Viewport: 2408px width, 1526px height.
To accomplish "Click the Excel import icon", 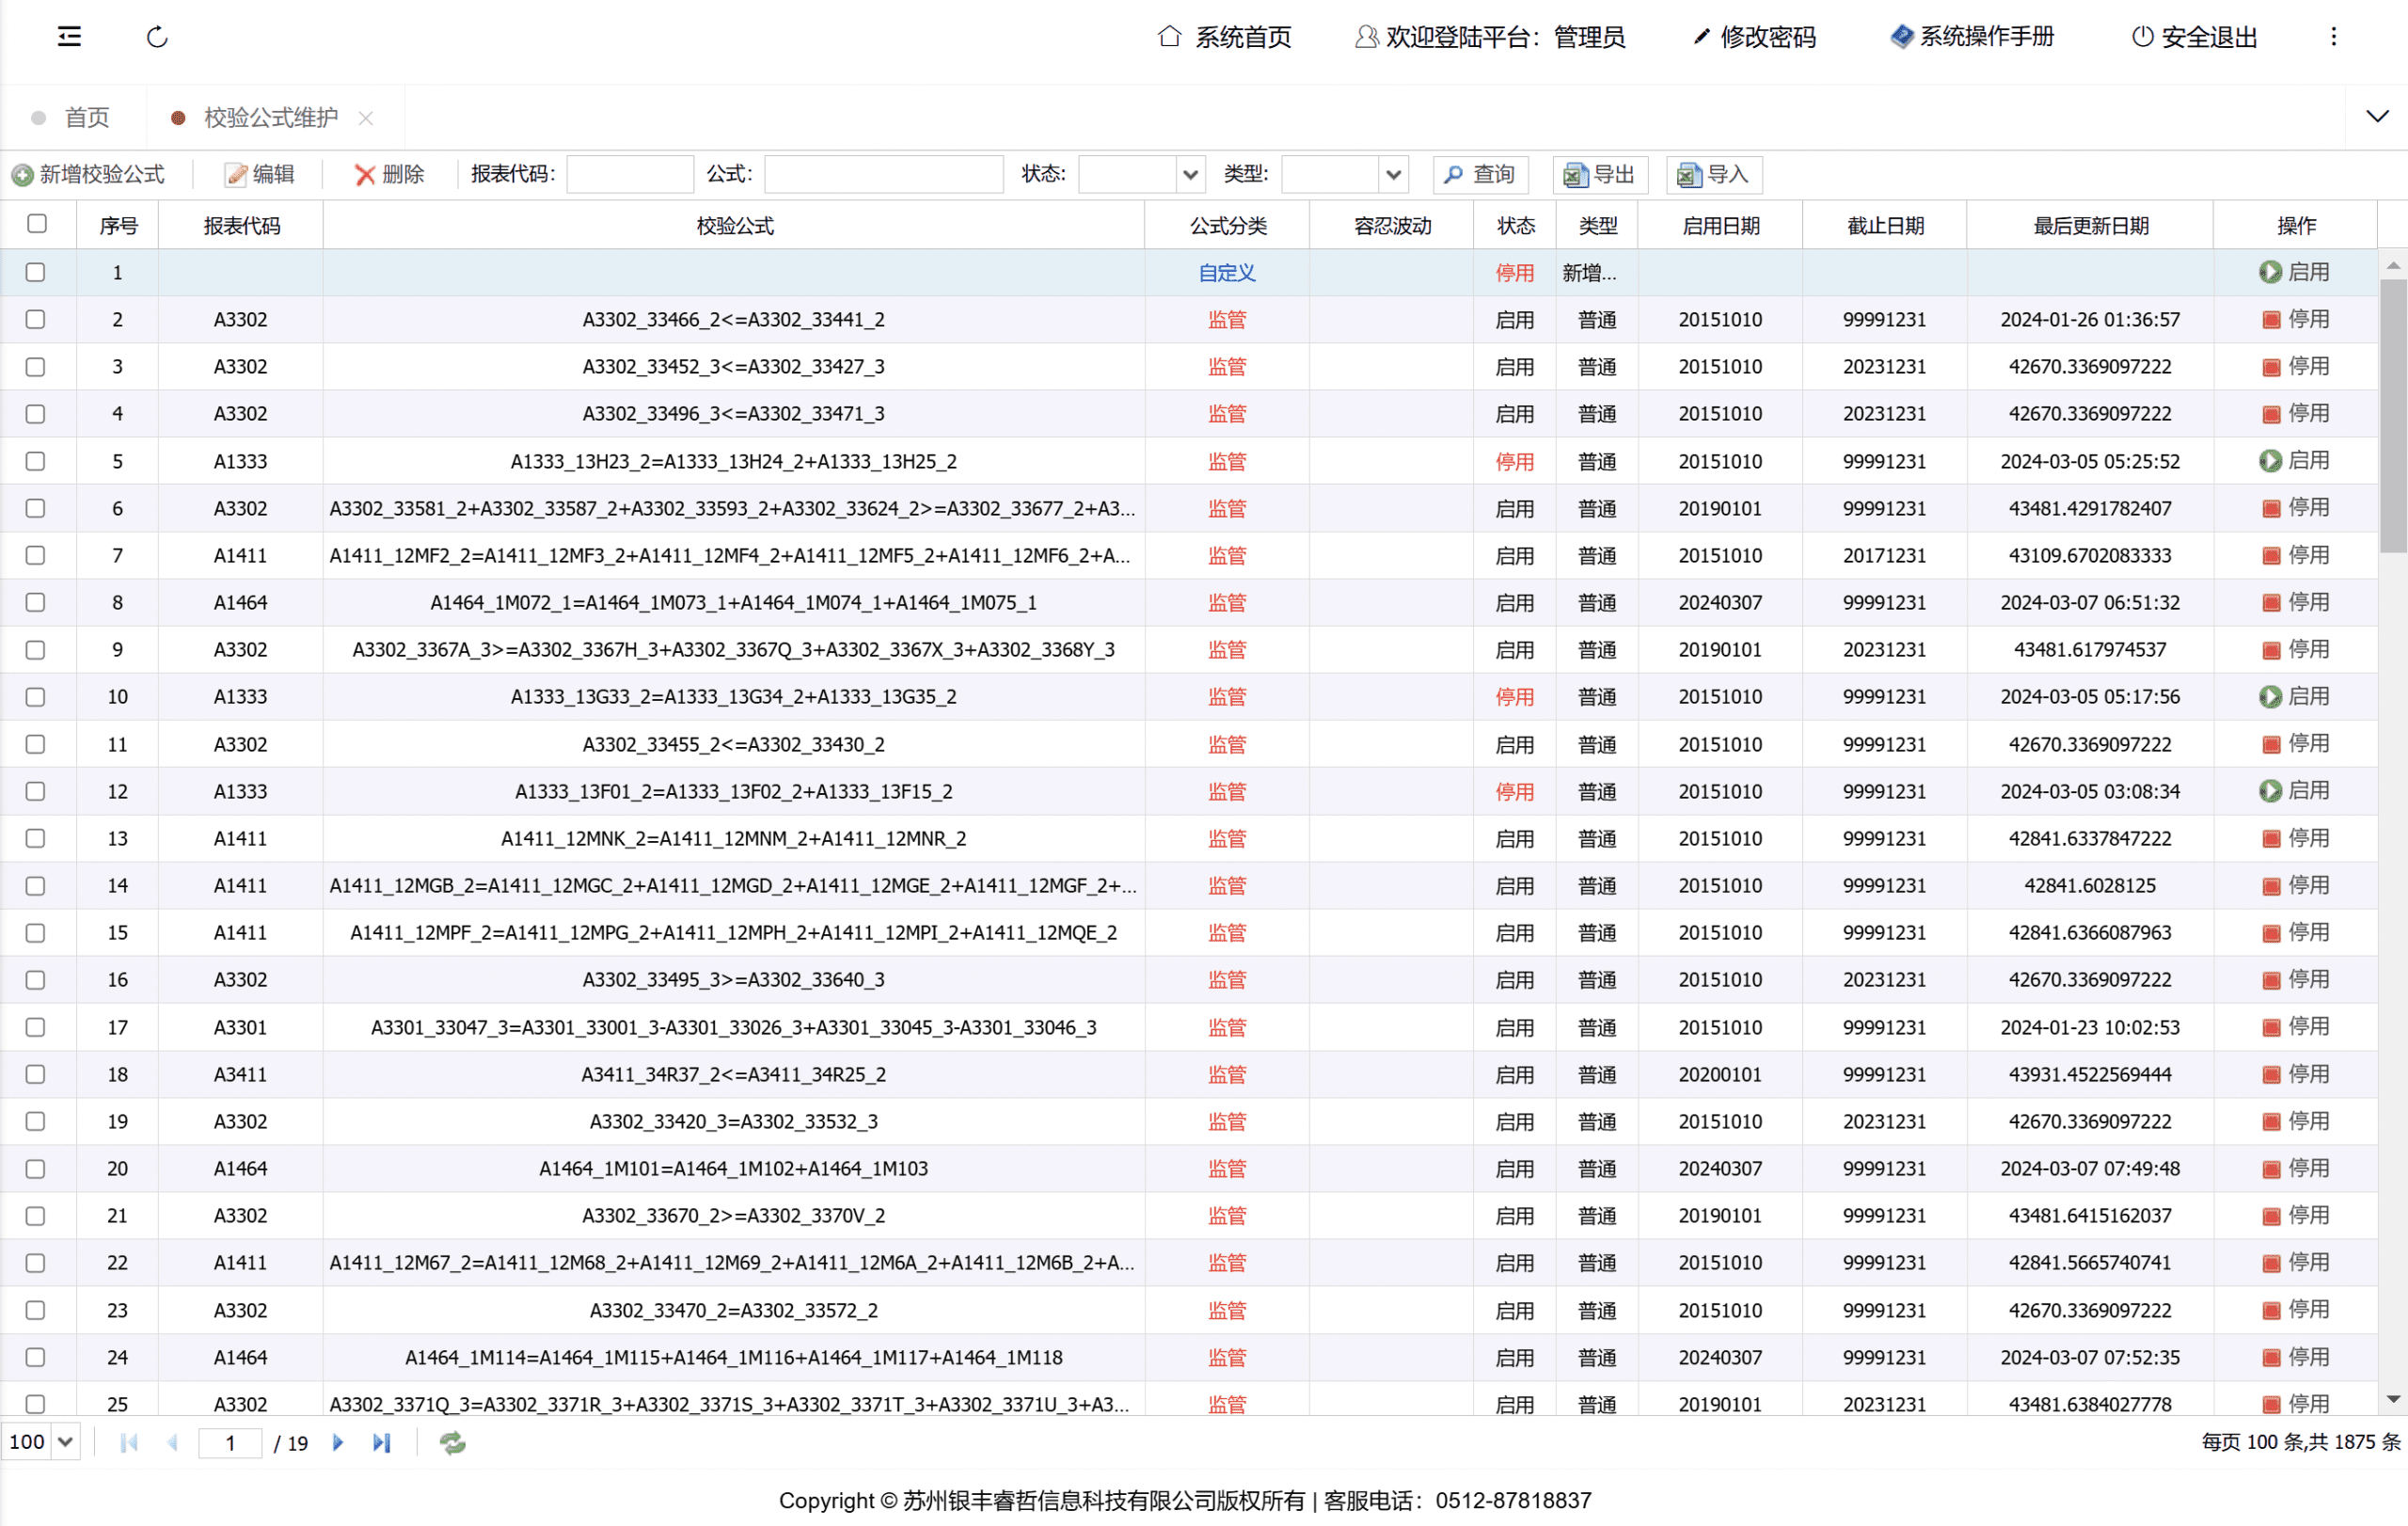I will 1689,175.
